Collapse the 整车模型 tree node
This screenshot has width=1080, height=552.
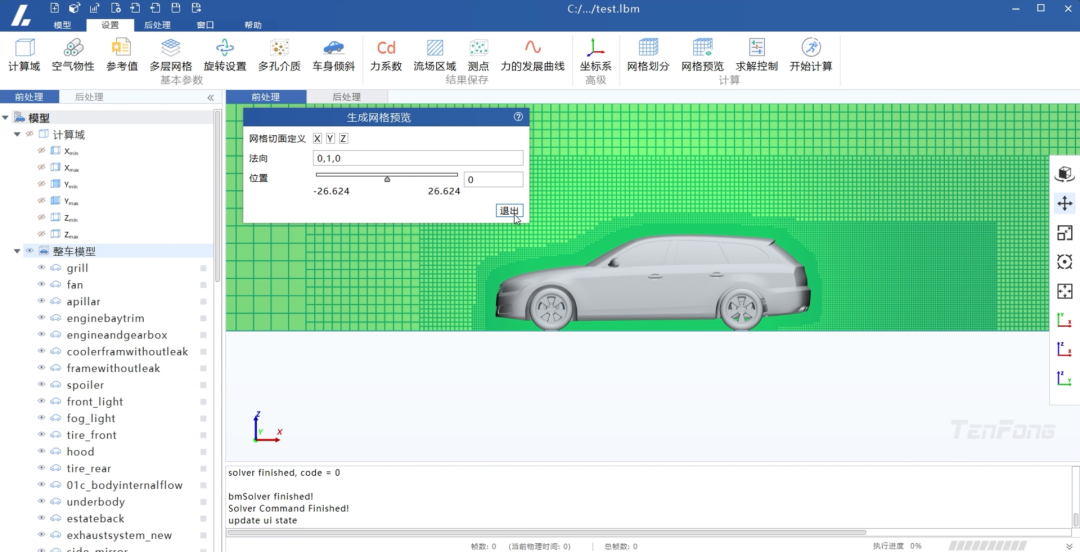(17, 252)
